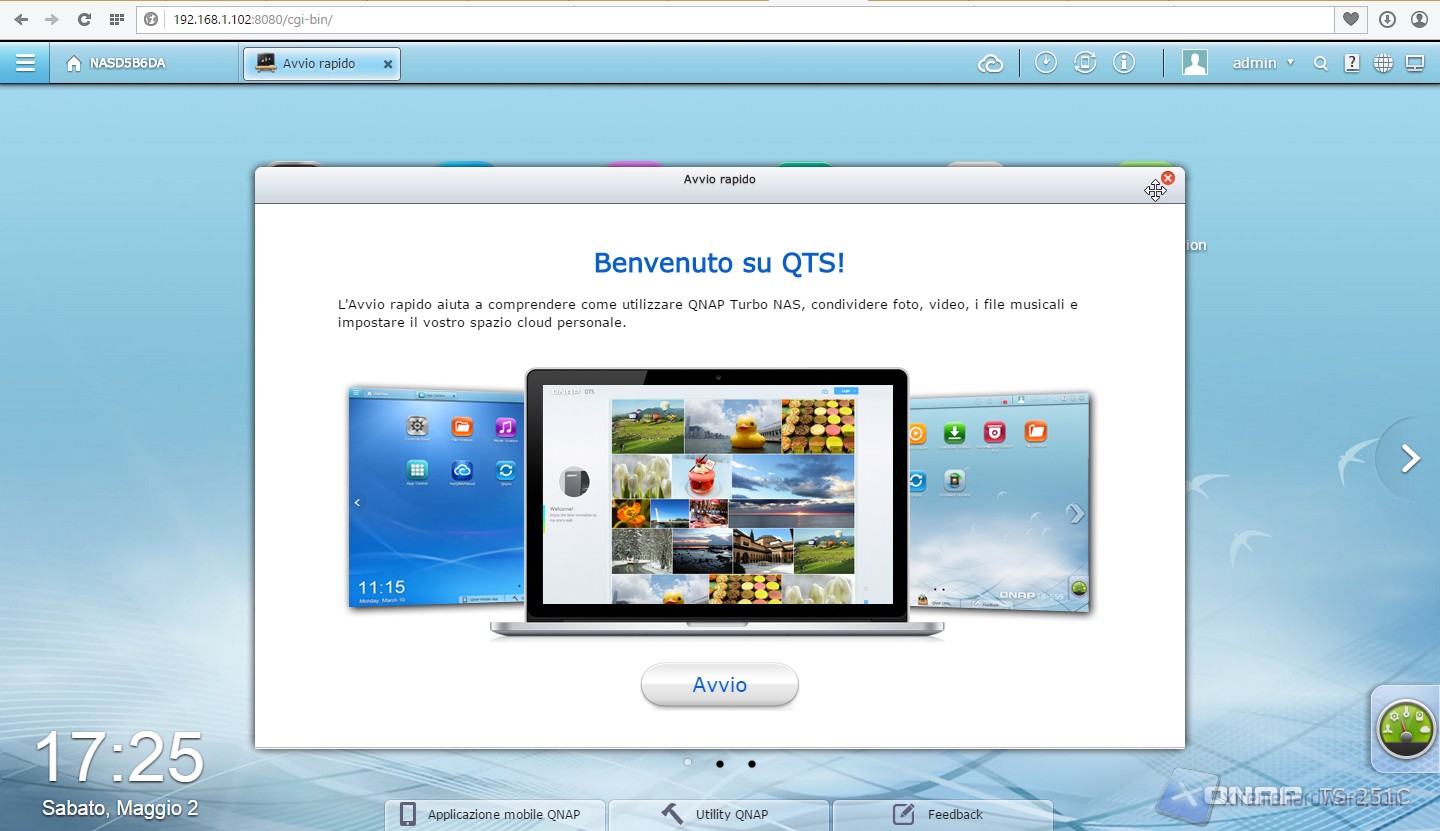Open background tasks clock icon
Screen dimensions: 1440x831
click(1045, 63)
